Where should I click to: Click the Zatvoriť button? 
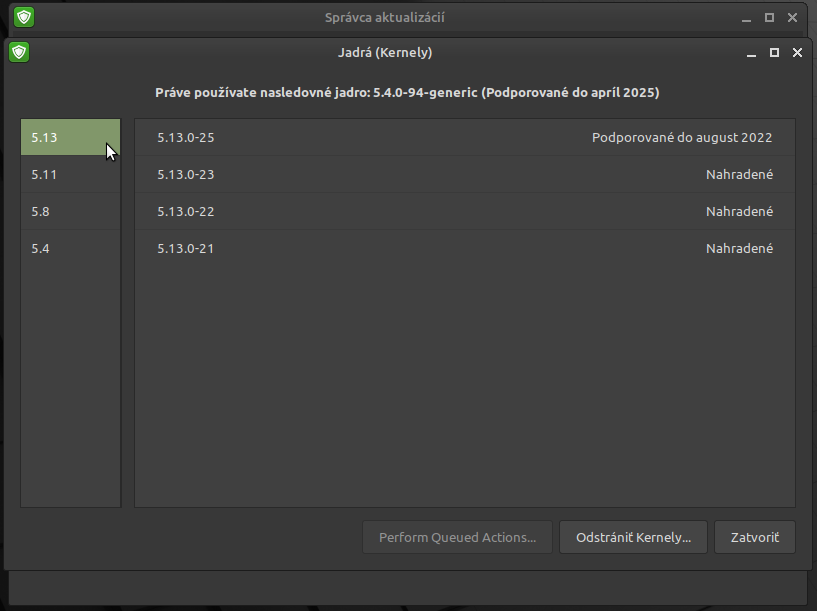coord(754,537)
